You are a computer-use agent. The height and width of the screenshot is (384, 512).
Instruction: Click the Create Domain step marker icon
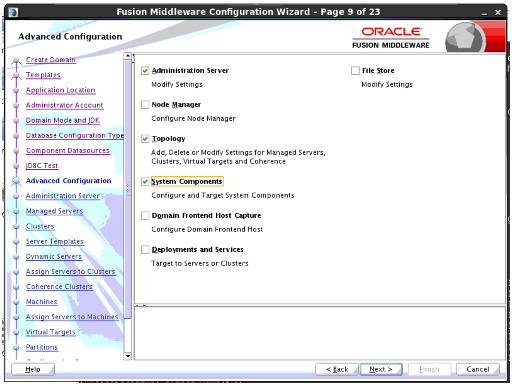click(16, 60)
